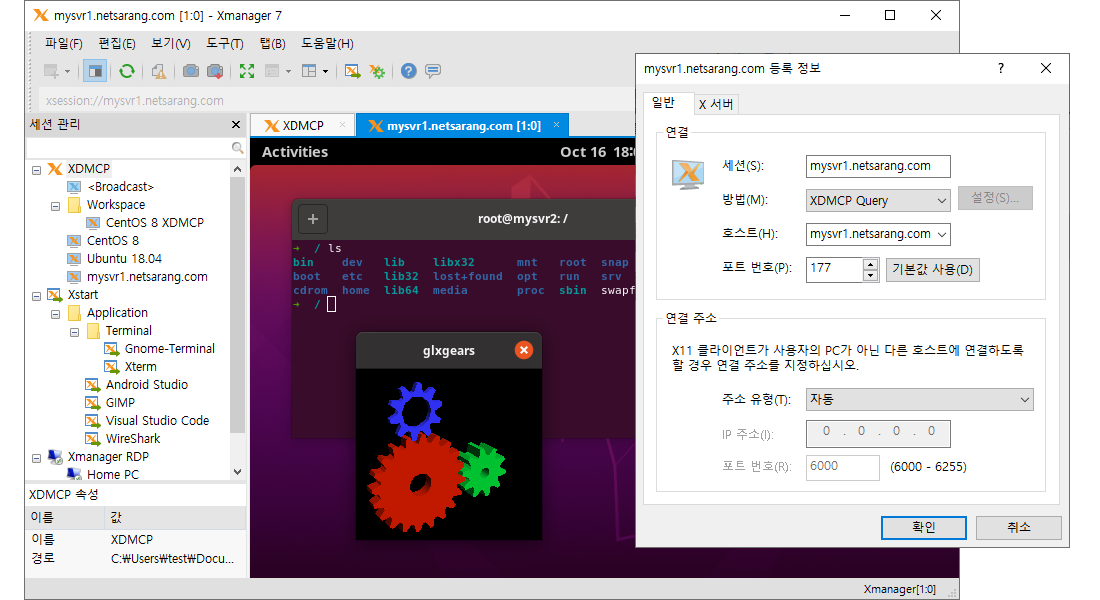
Task: Switch to the XDMCP tab
Action: click(x=302, y=126)
